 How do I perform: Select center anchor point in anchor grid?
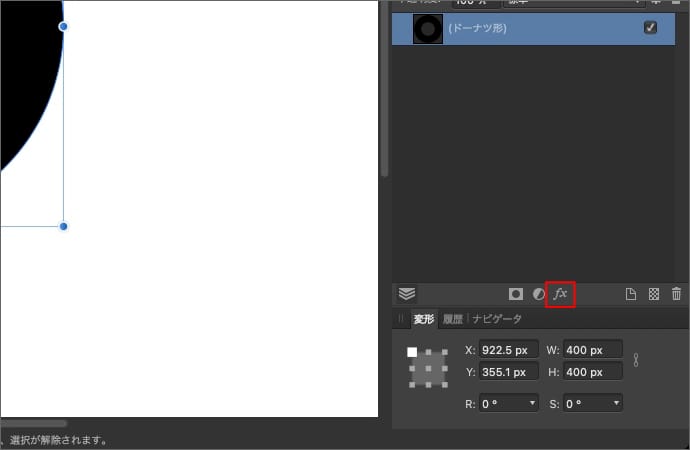428,368
